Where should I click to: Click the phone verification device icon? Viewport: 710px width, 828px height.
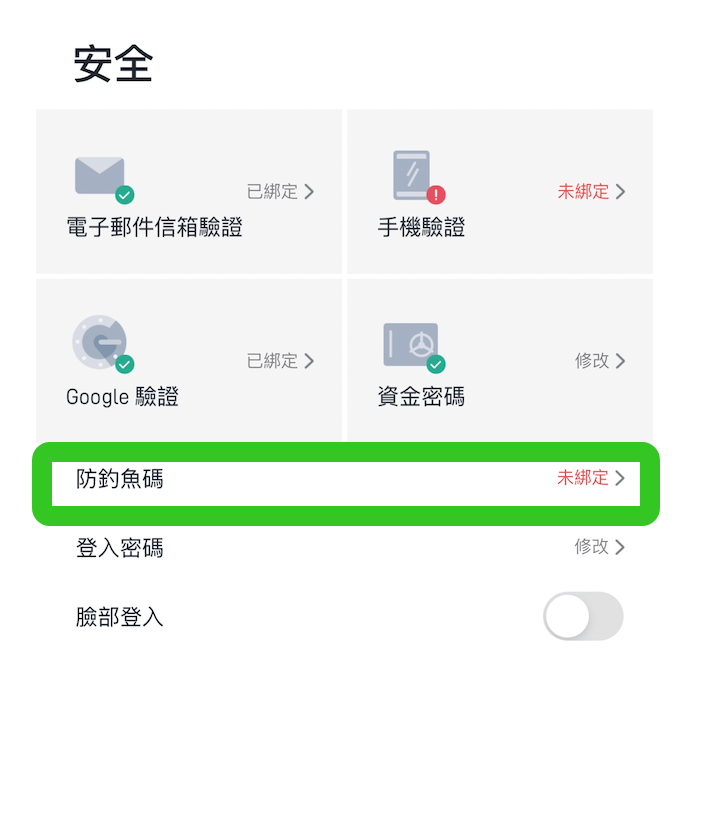coord(411,175)
